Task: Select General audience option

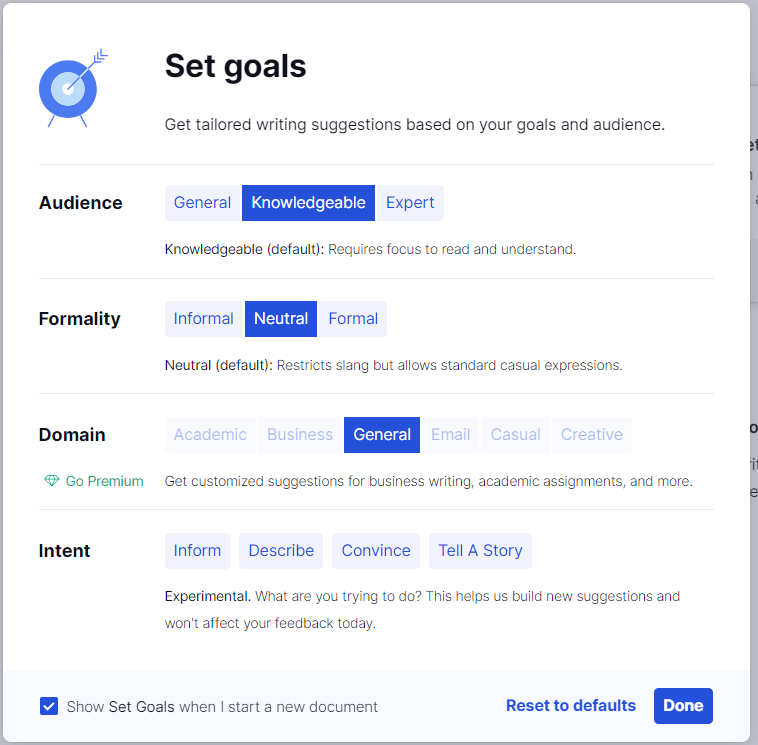Action: point(202,203)
